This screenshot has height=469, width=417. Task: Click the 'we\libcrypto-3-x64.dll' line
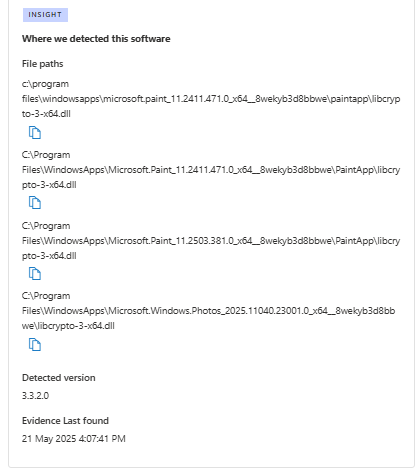[68, 326]
